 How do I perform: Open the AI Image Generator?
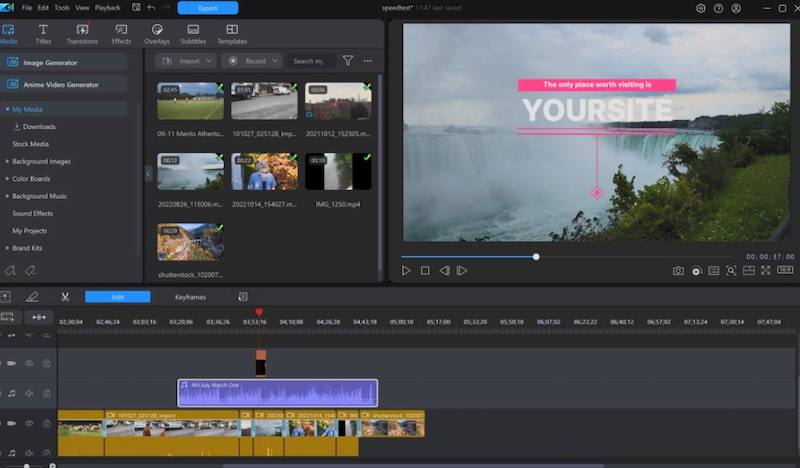(63, 62)
